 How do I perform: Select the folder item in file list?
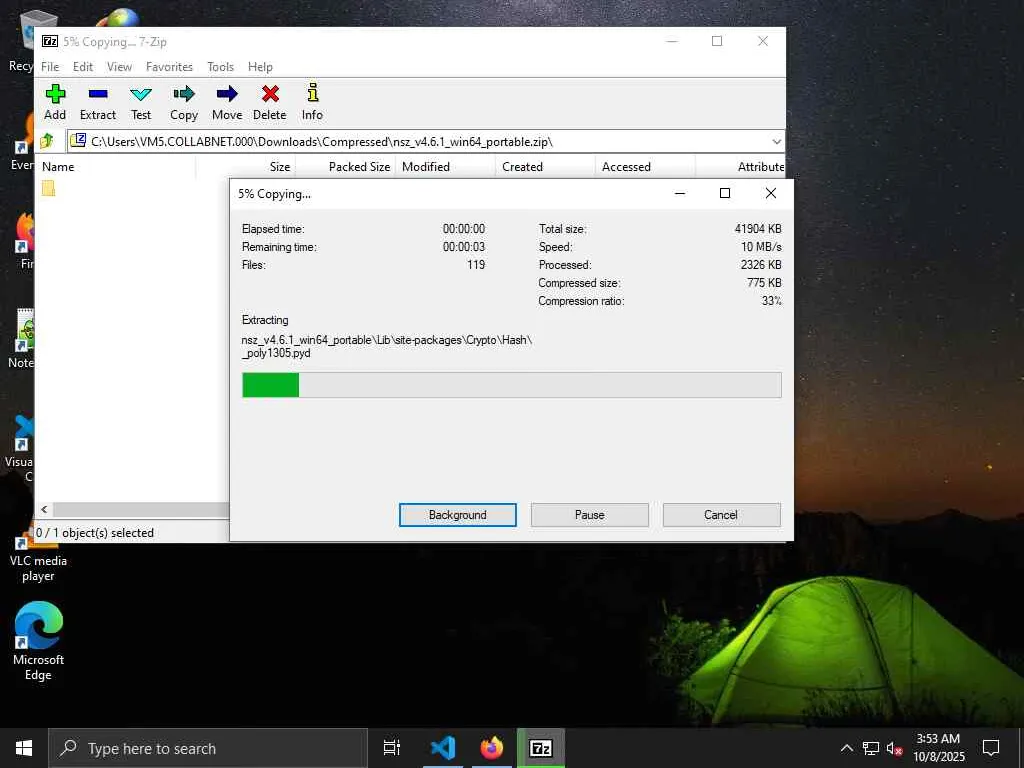click(x=48, y=188)
